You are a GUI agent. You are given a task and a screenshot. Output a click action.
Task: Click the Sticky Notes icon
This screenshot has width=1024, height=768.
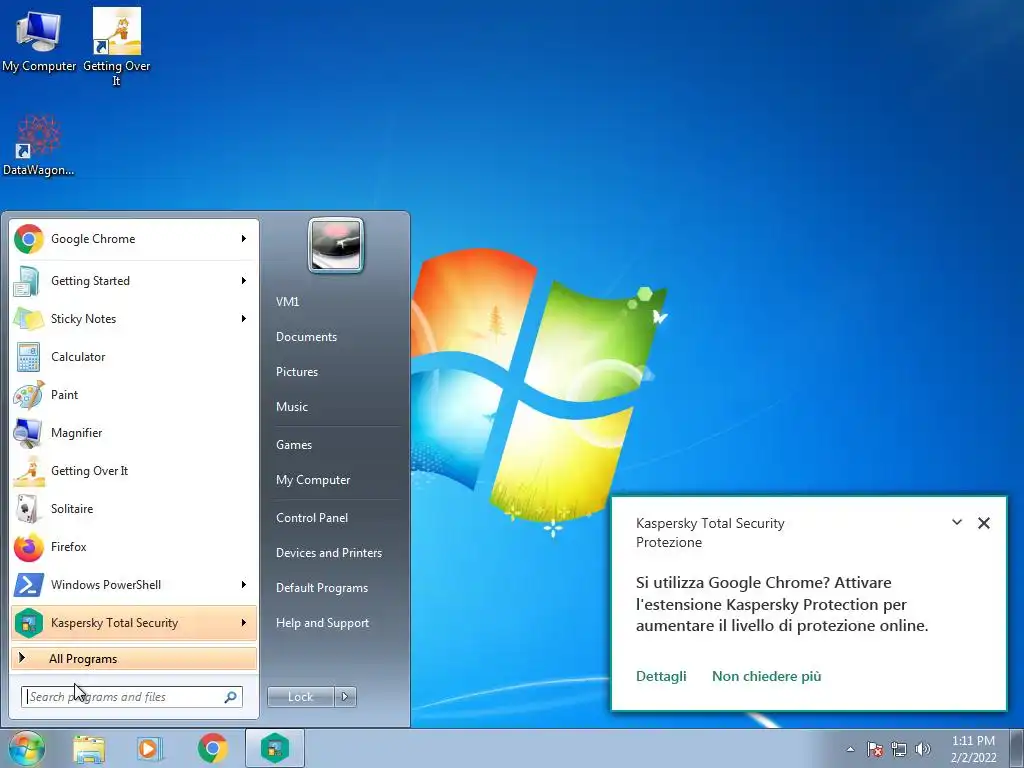(29, 319)
